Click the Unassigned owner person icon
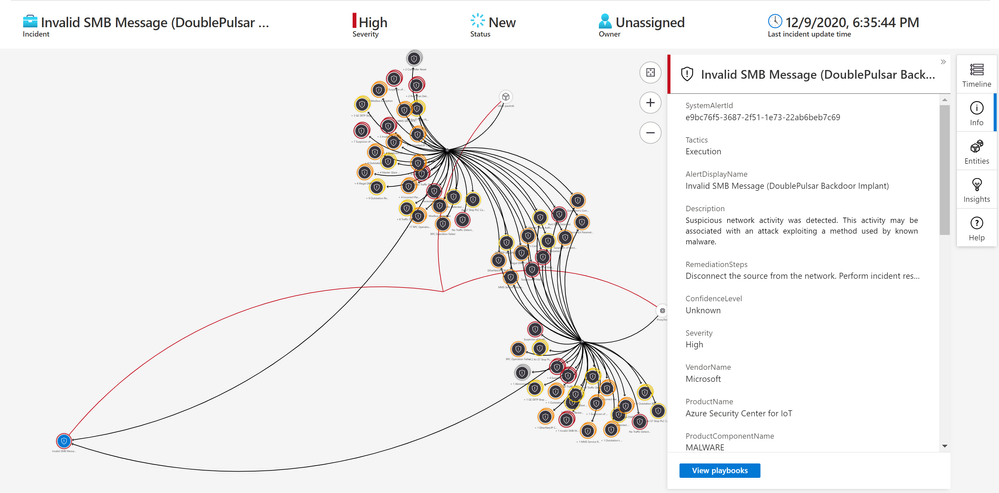Image resolution: width=999 pixels, height=493 pixels. pos(605,22)
